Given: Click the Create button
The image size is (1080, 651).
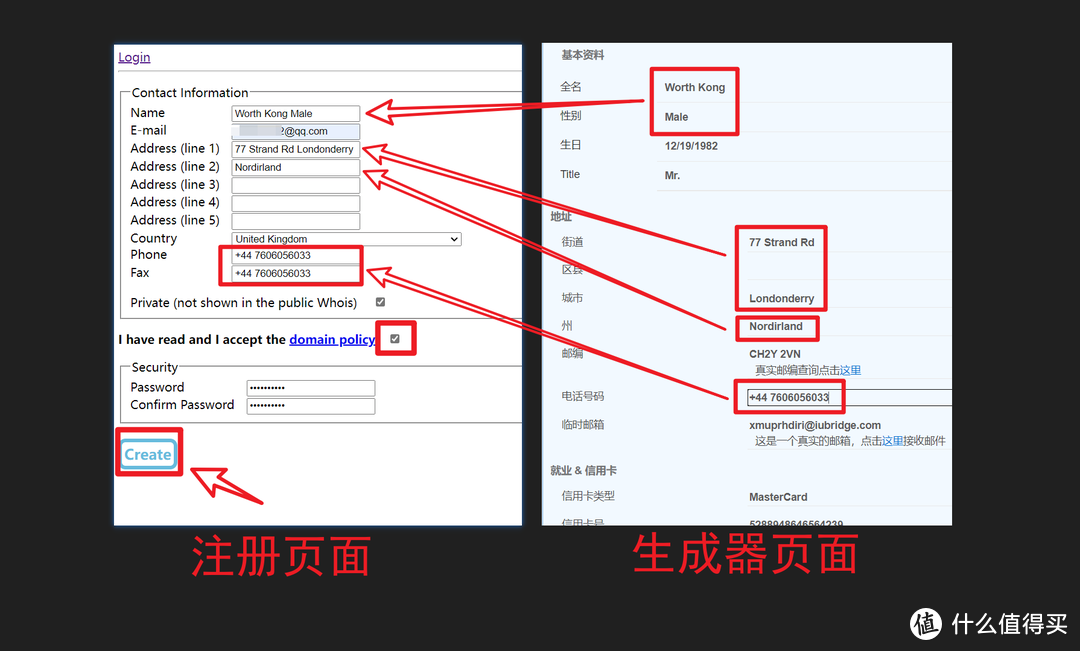Looking at the screenshot, I should (x=148, y=455).
